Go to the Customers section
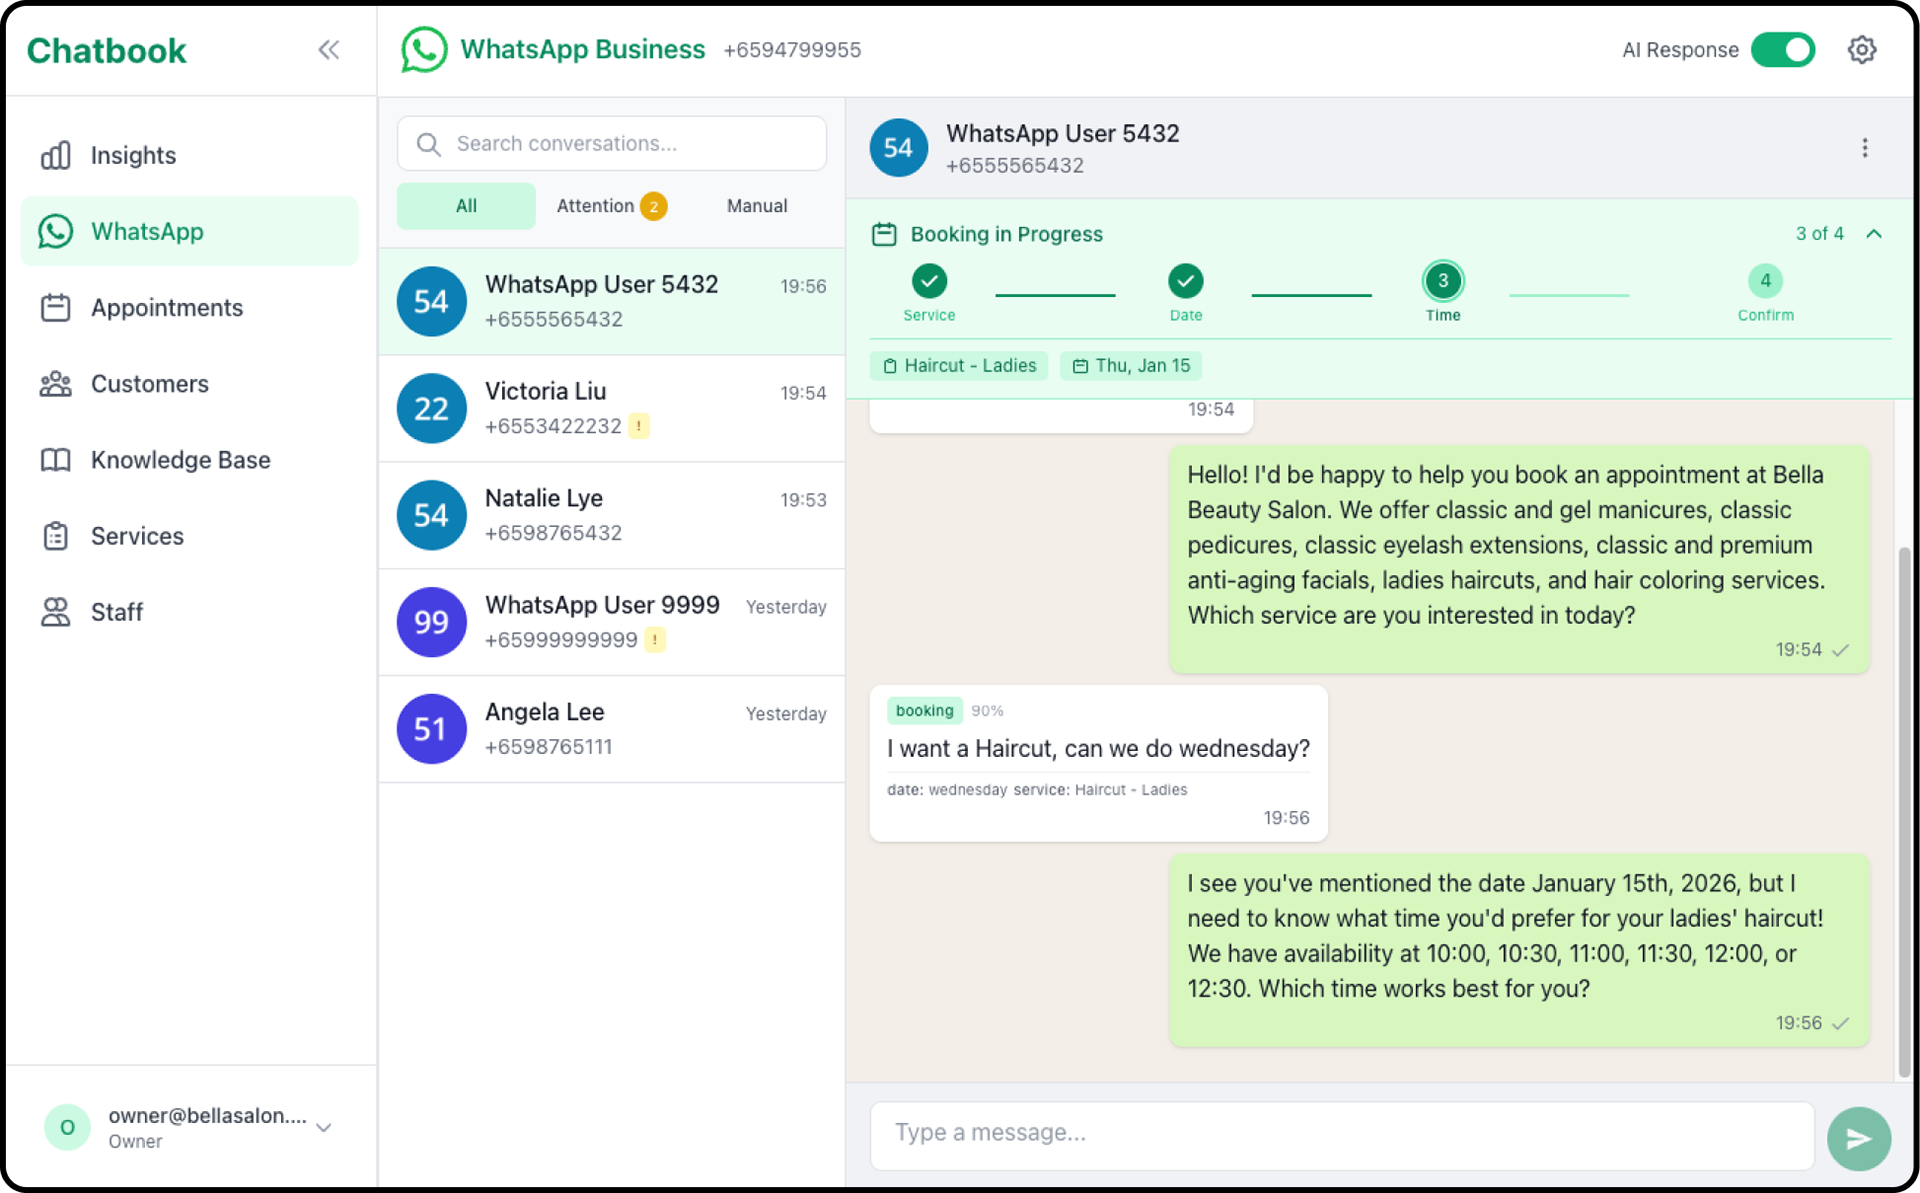This screenshot has width=1920, height=1193. [x=149, y=384]
